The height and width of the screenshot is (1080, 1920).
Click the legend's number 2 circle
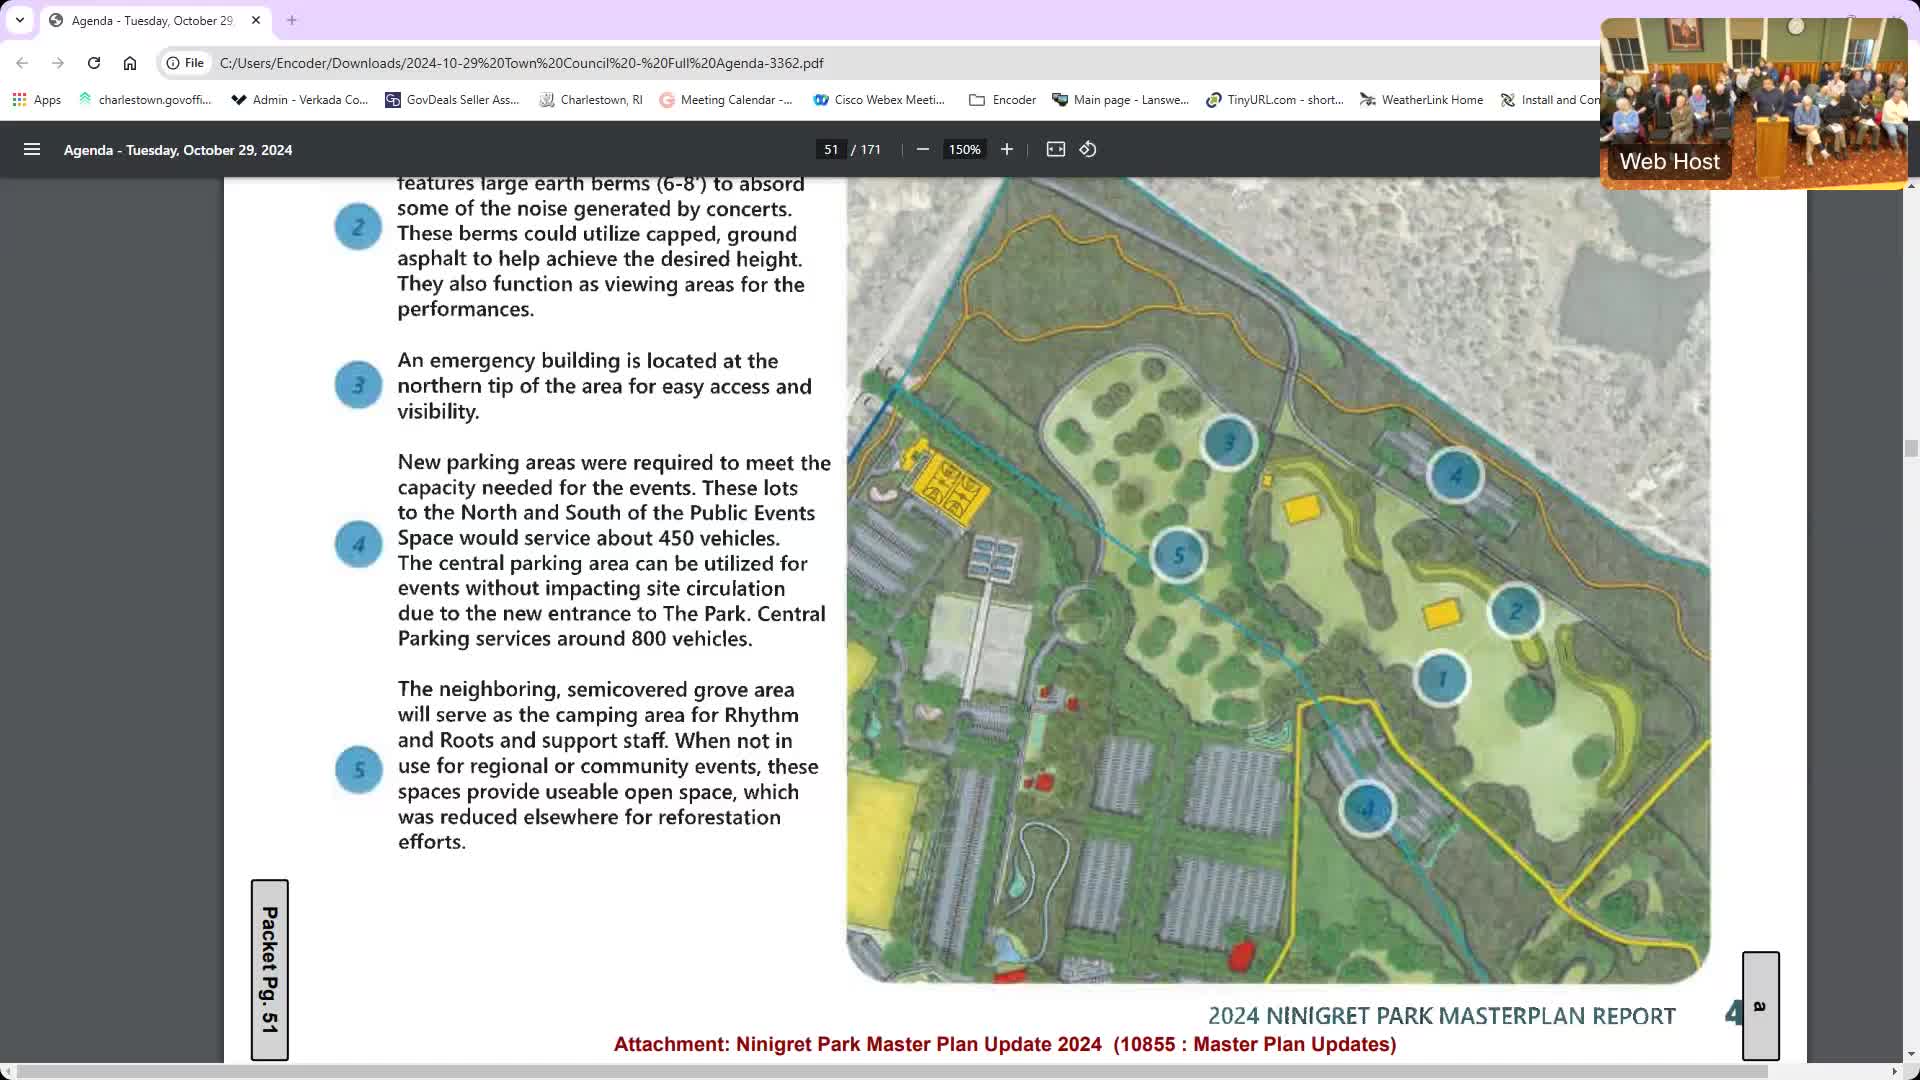click(358, 227)
